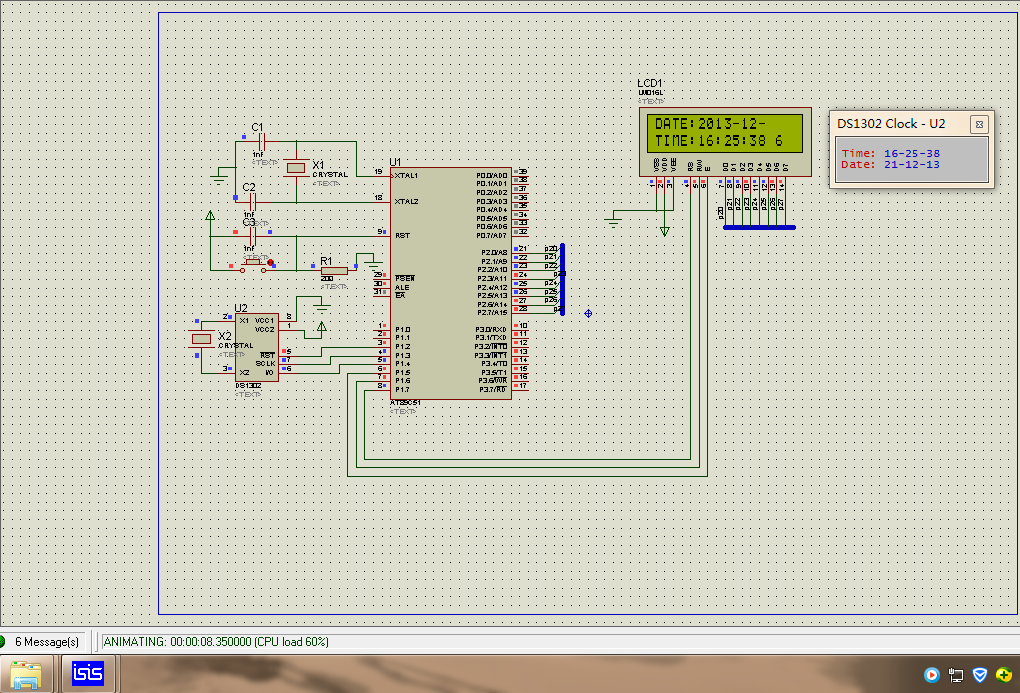This screenshot has height=693, width=1020.
Task: Click the ground symbol above U2 VCC1
Action: (321, 307)
